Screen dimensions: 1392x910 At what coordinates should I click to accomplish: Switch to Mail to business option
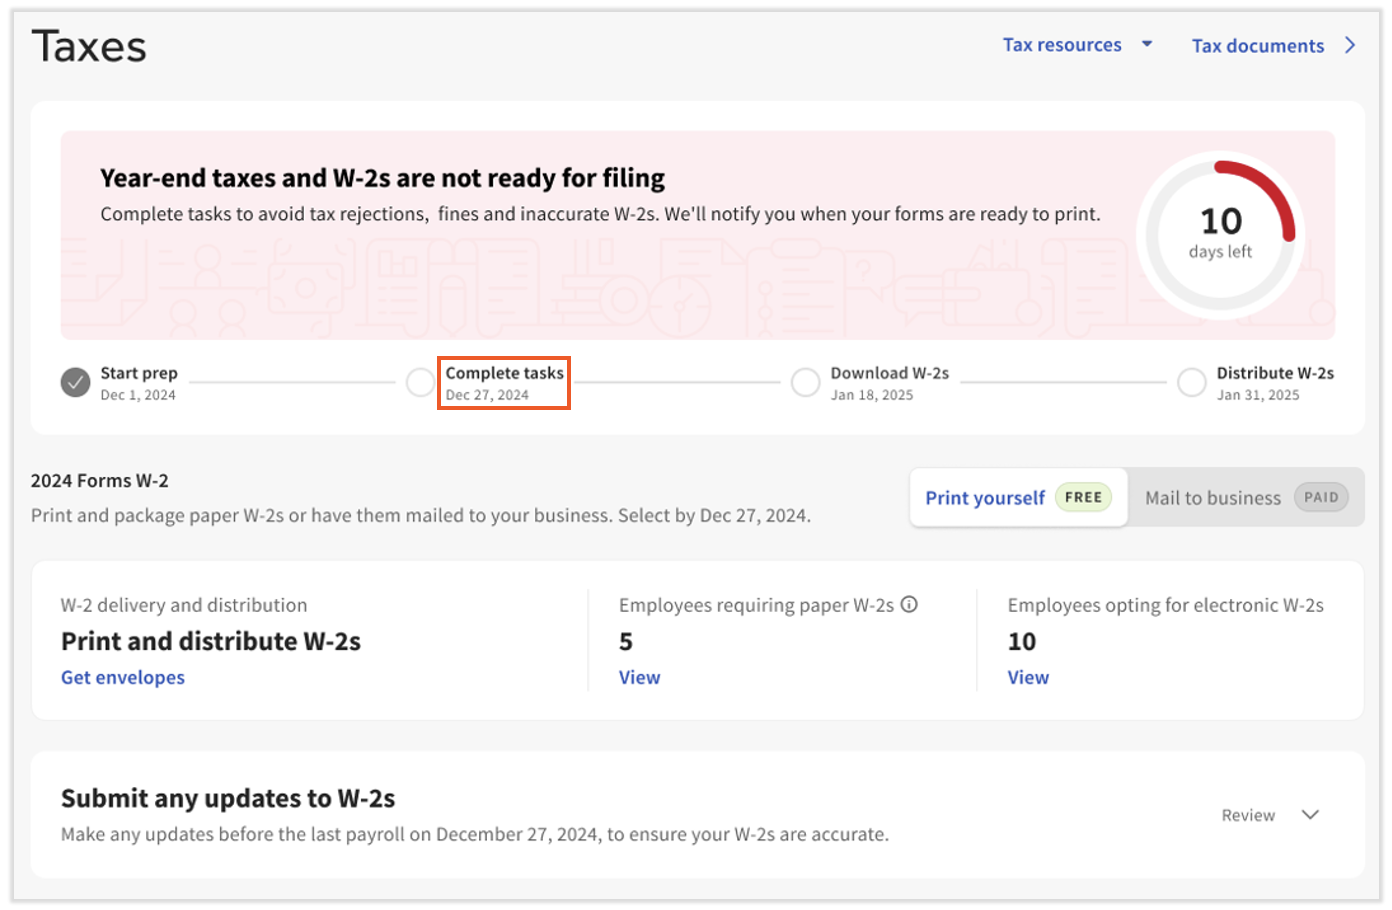1212,498
